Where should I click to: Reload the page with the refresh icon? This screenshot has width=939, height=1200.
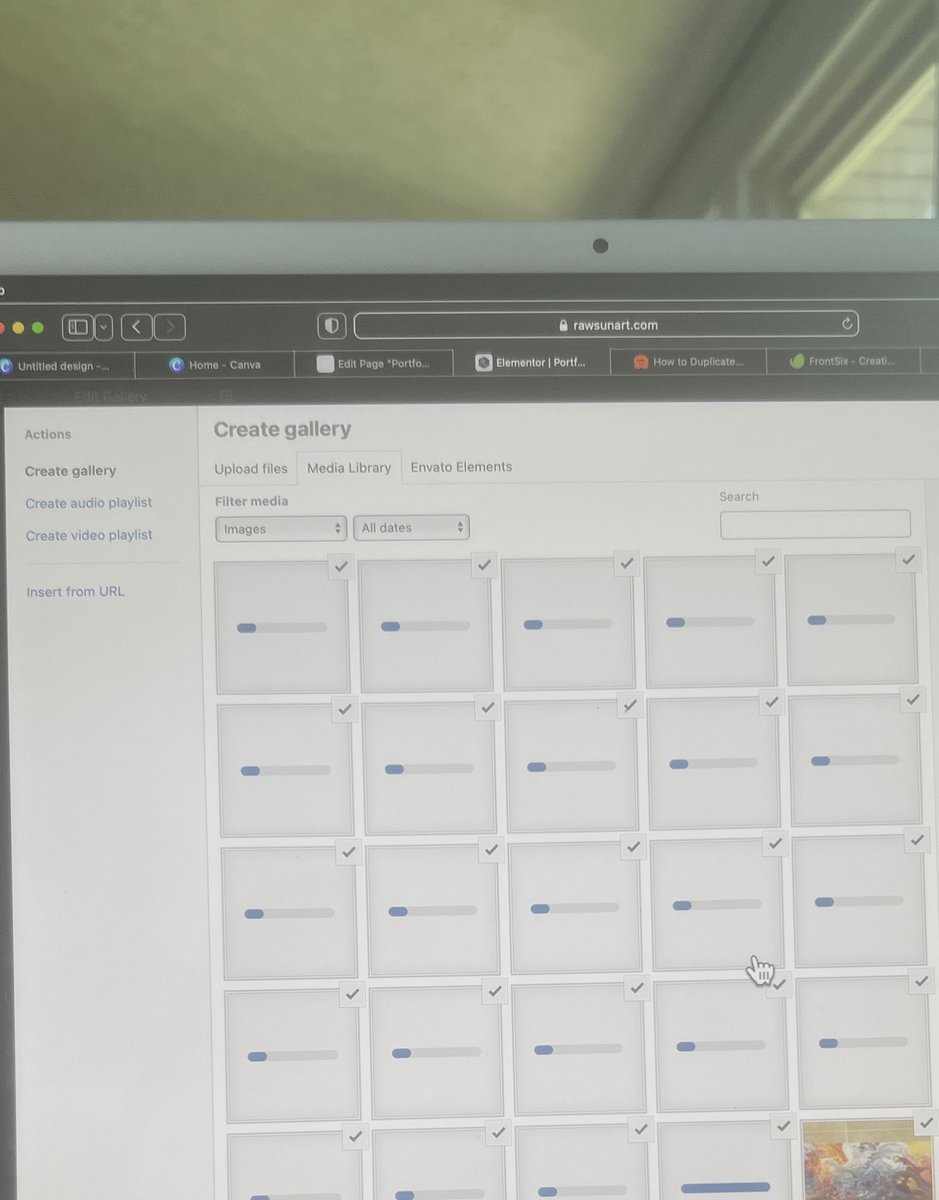tap(847, 323)
